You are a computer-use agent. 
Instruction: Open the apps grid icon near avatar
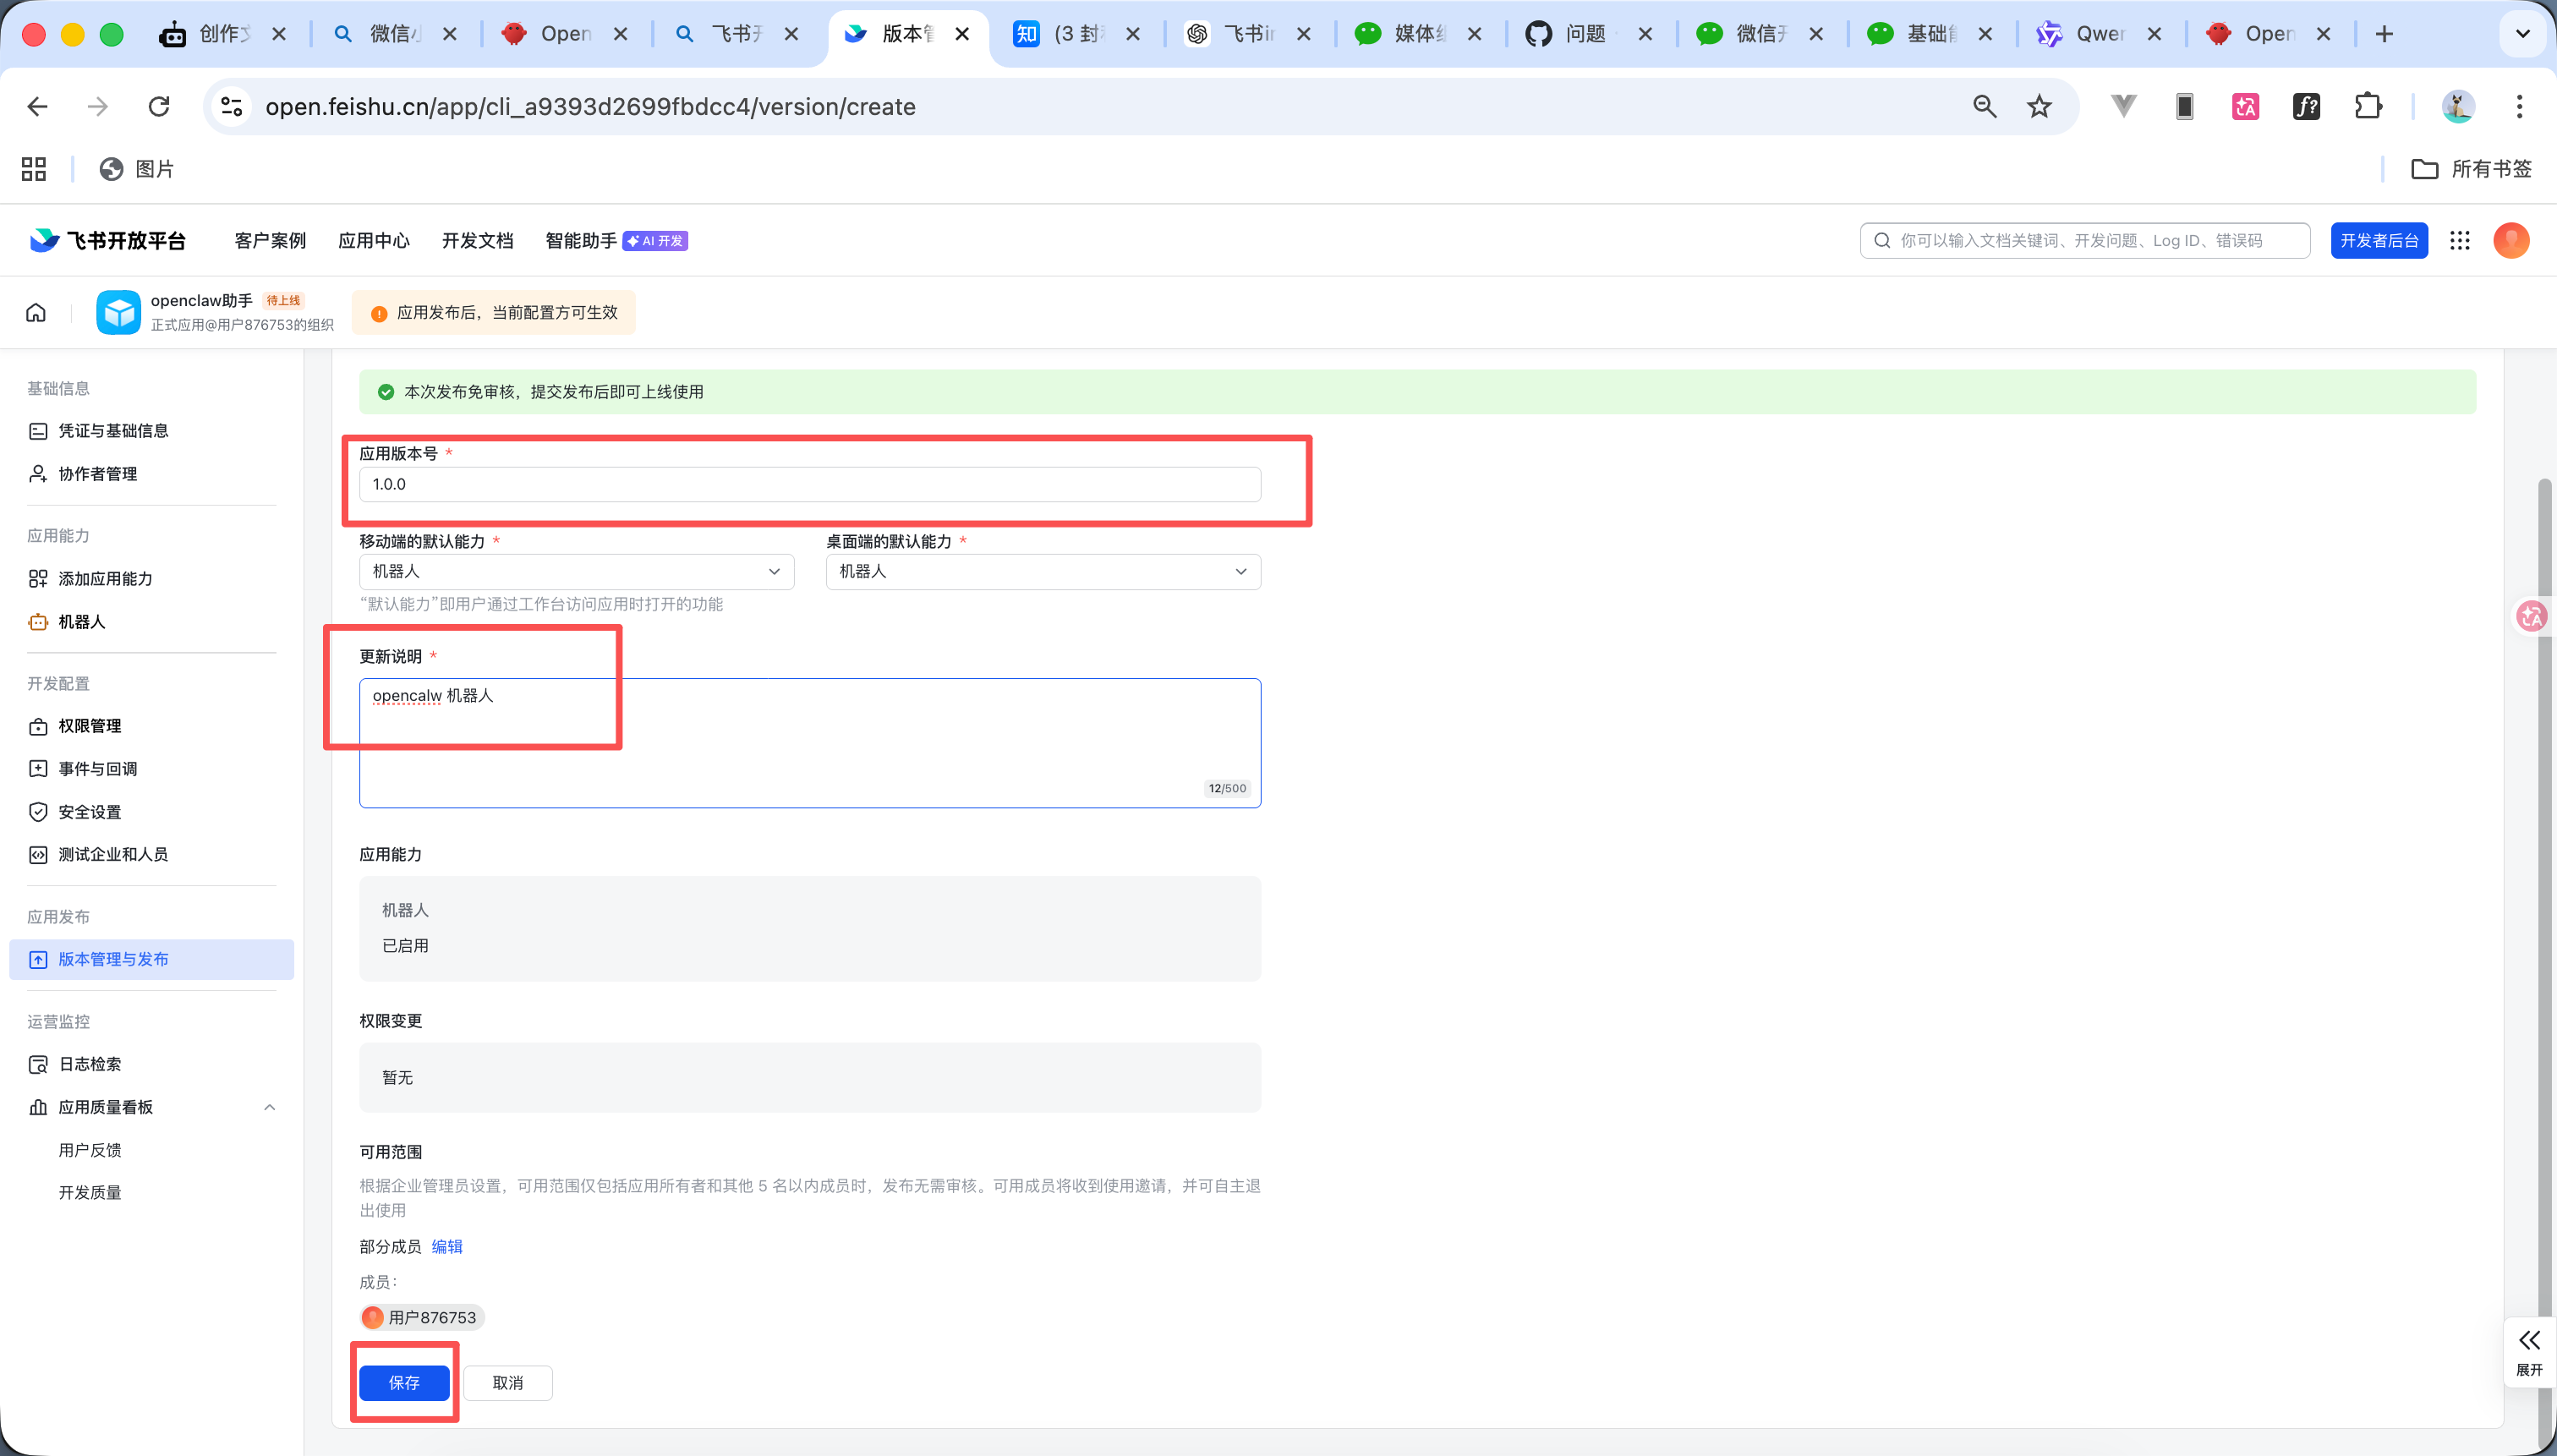pos(2460,241)
